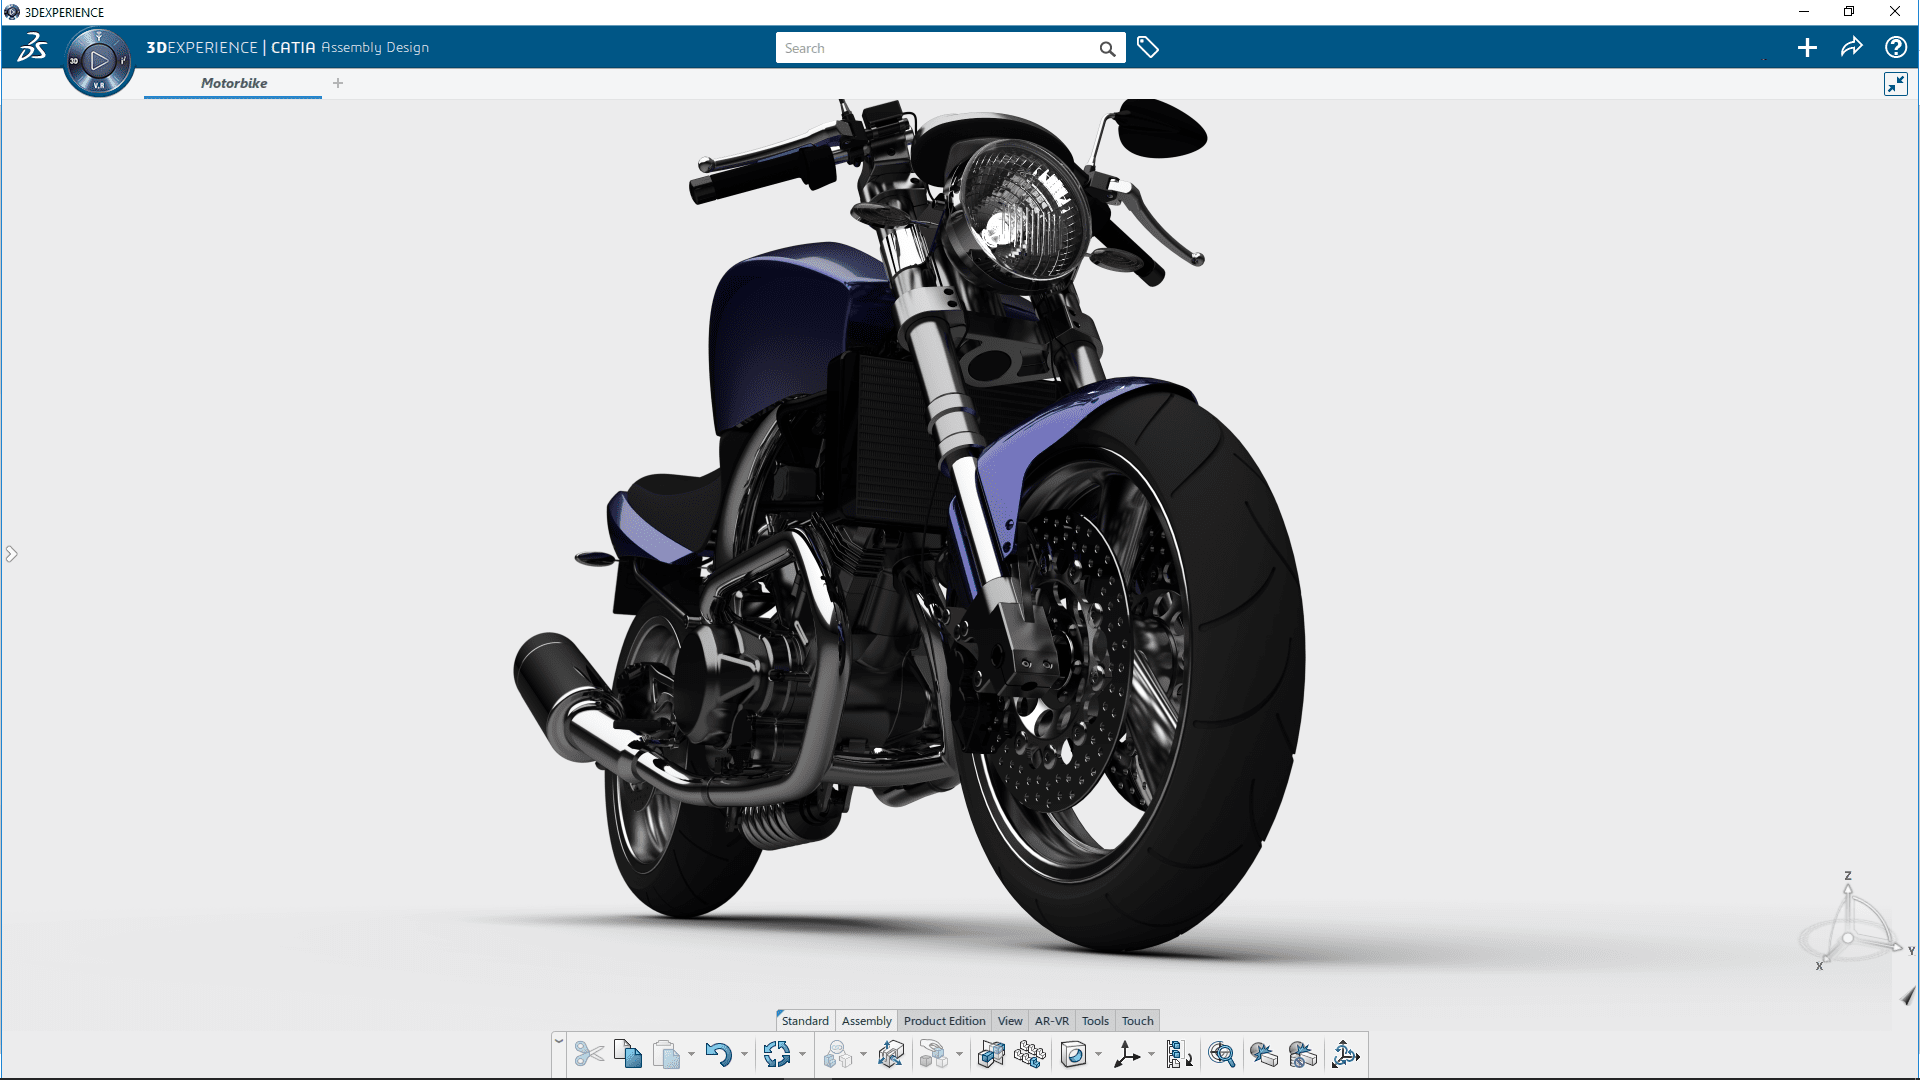Click the plus add button top-right
This screenshot has width=1920, height=1080.
pyautogui.click(x=1807, y=48)
